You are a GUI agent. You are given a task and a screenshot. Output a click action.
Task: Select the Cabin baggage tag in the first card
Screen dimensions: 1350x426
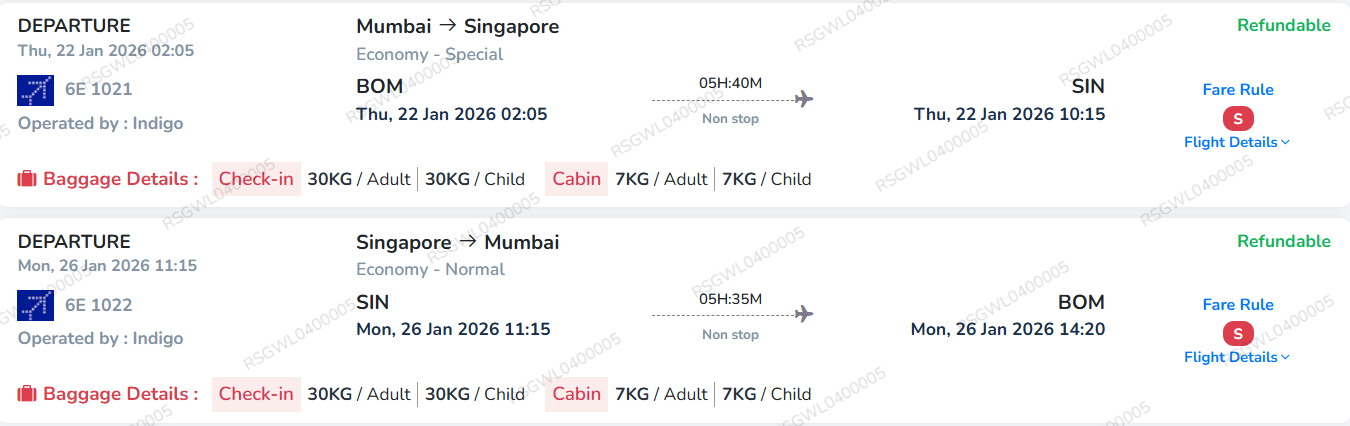pos(577,179)
